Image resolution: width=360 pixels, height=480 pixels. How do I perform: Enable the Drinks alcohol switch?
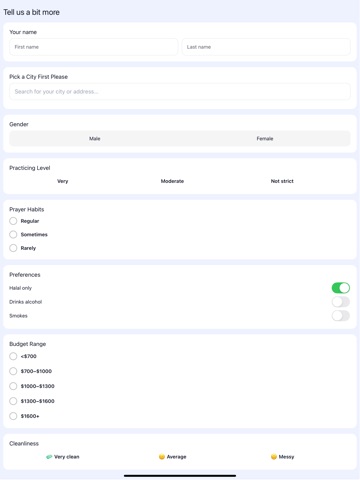tap(341, 302)
